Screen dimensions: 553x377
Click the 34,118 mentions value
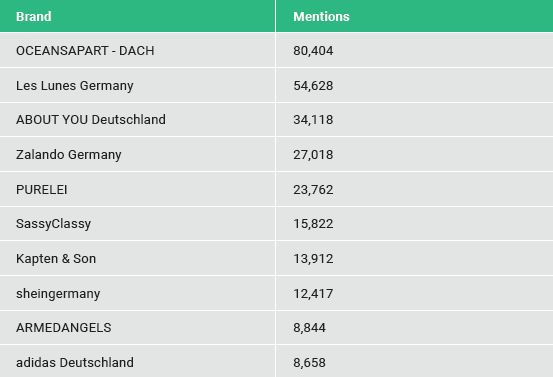(x=313, y=120)
